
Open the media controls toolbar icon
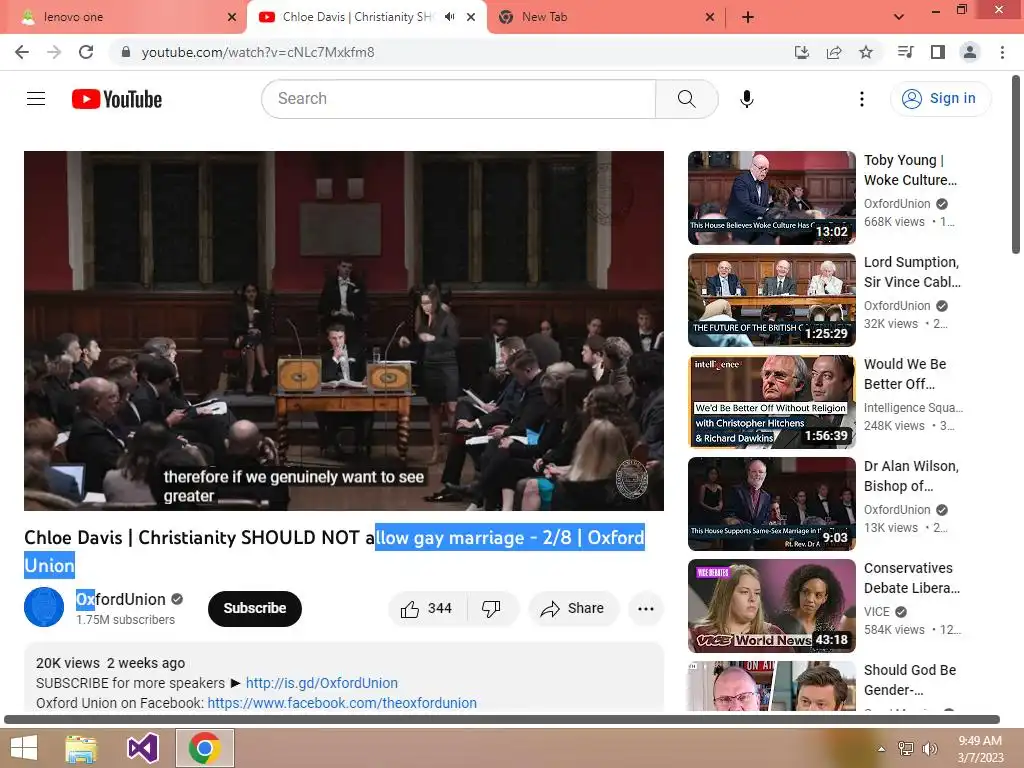pyautogui.click(x=906, y=52)
